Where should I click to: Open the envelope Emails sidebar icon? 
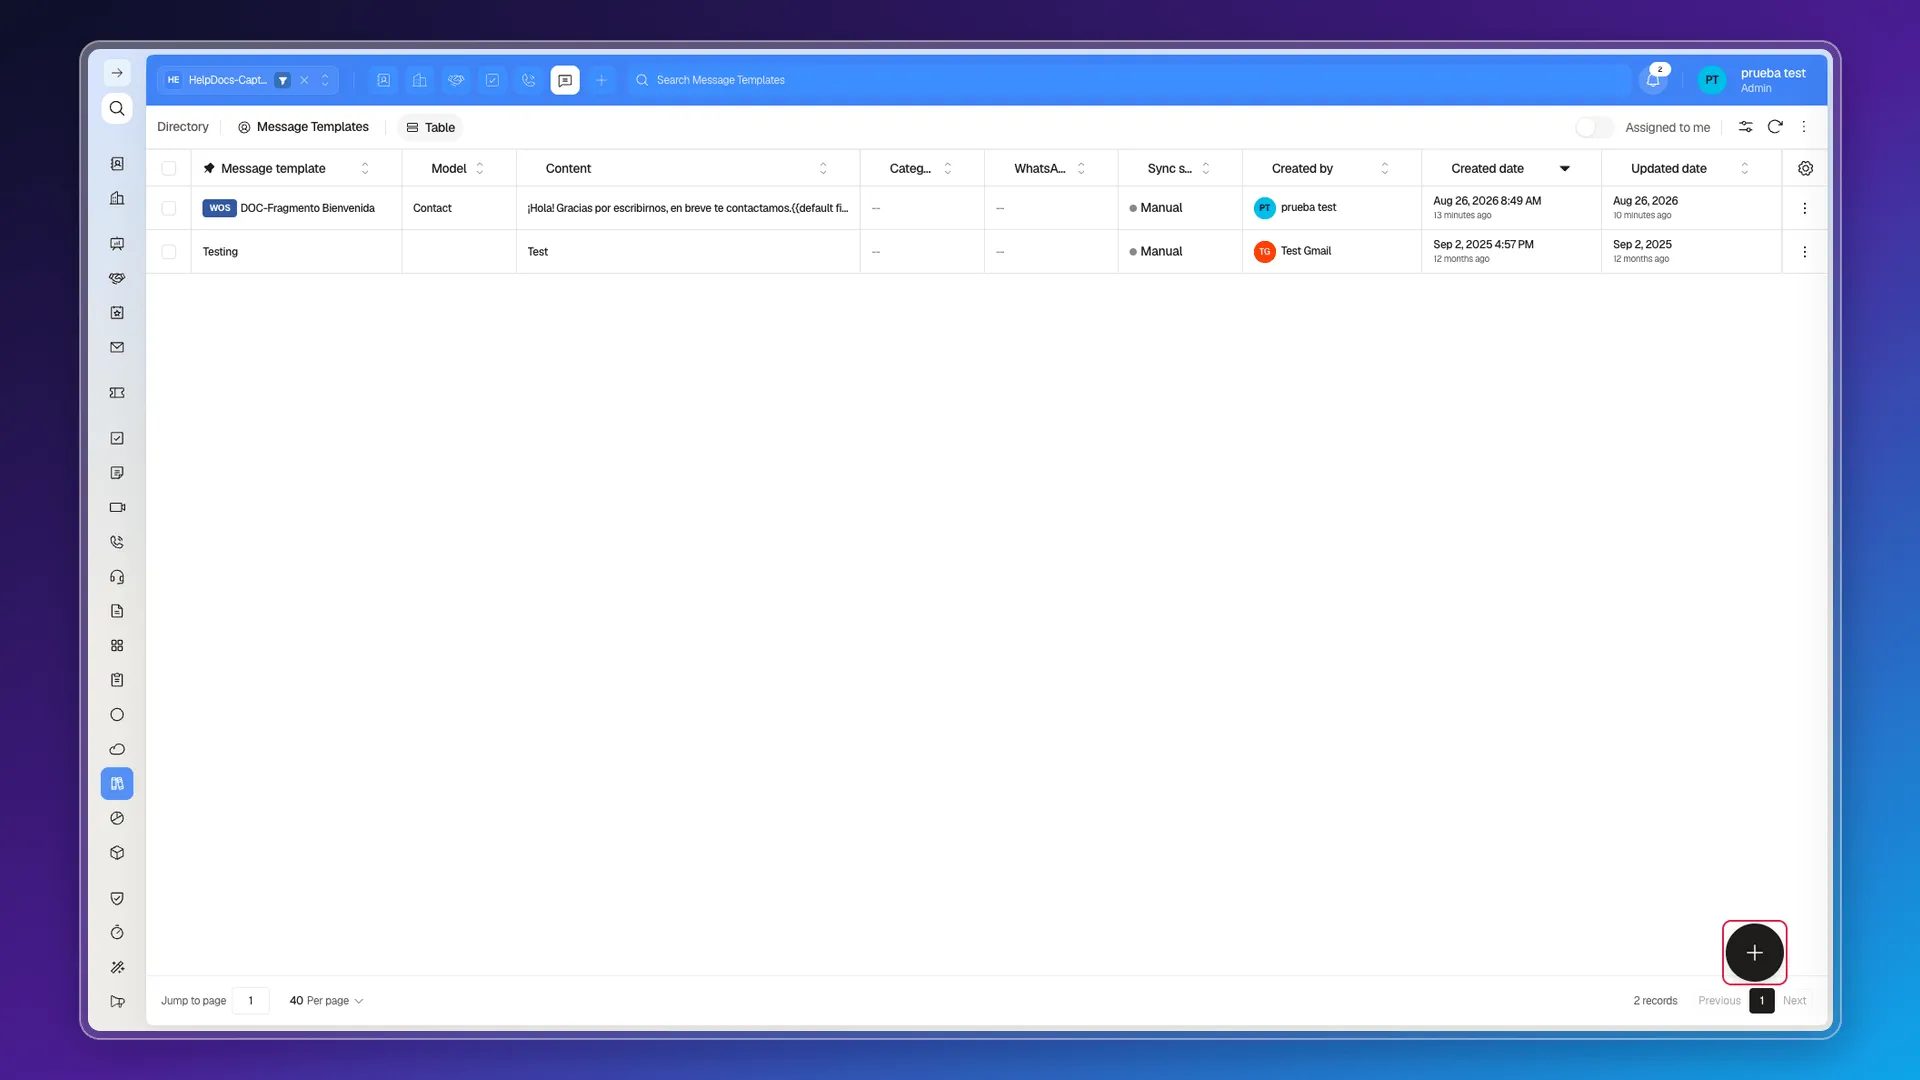point(117,348)
